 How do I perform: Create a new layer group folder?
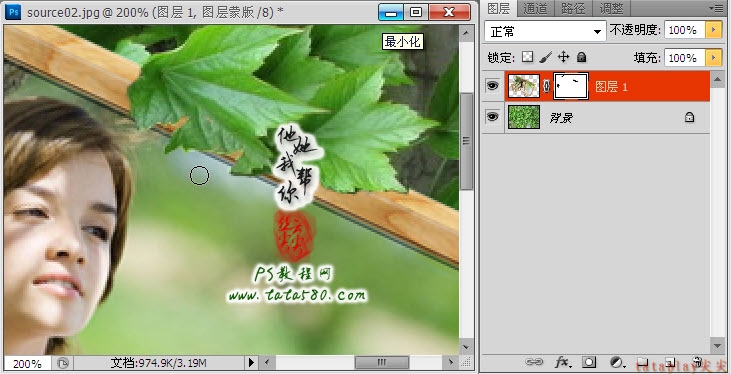(643, 362)
